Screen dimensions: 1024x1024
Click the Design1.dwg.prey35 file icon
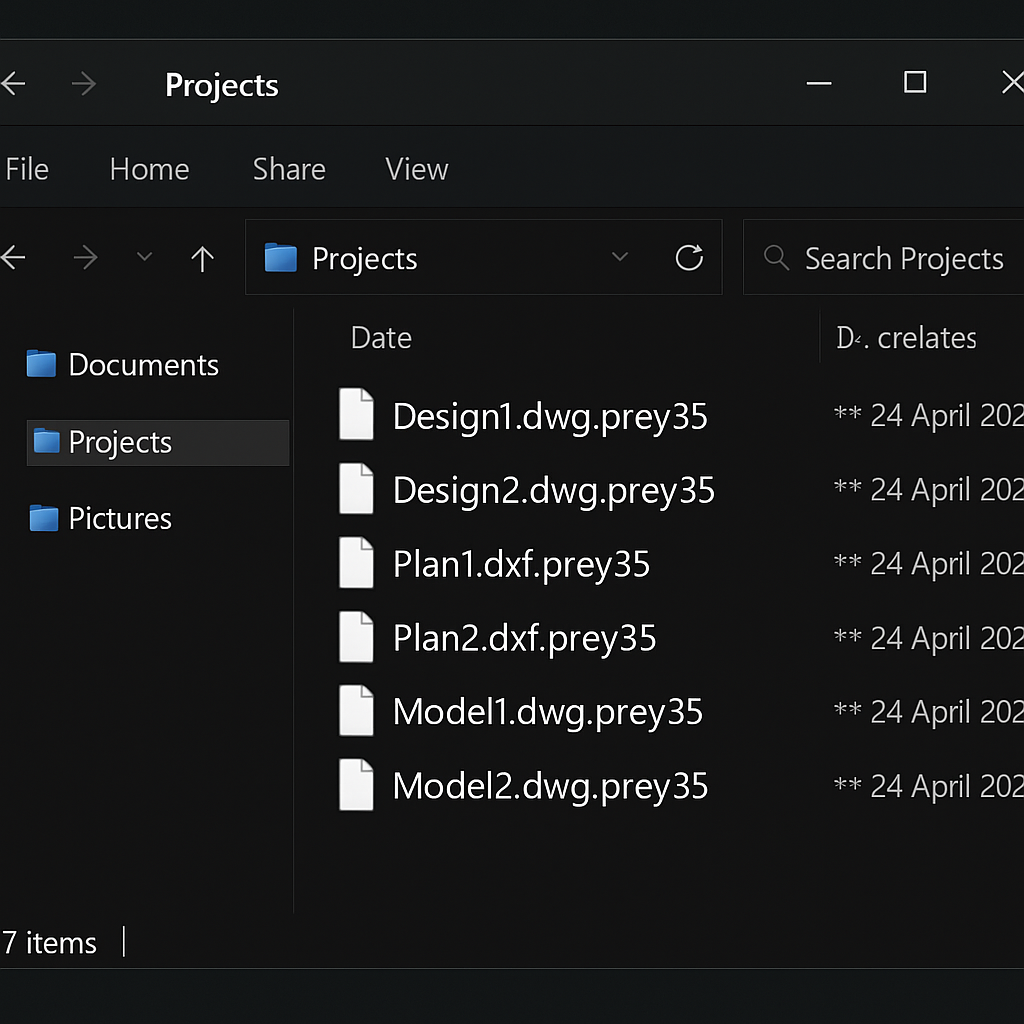point(356,415)
